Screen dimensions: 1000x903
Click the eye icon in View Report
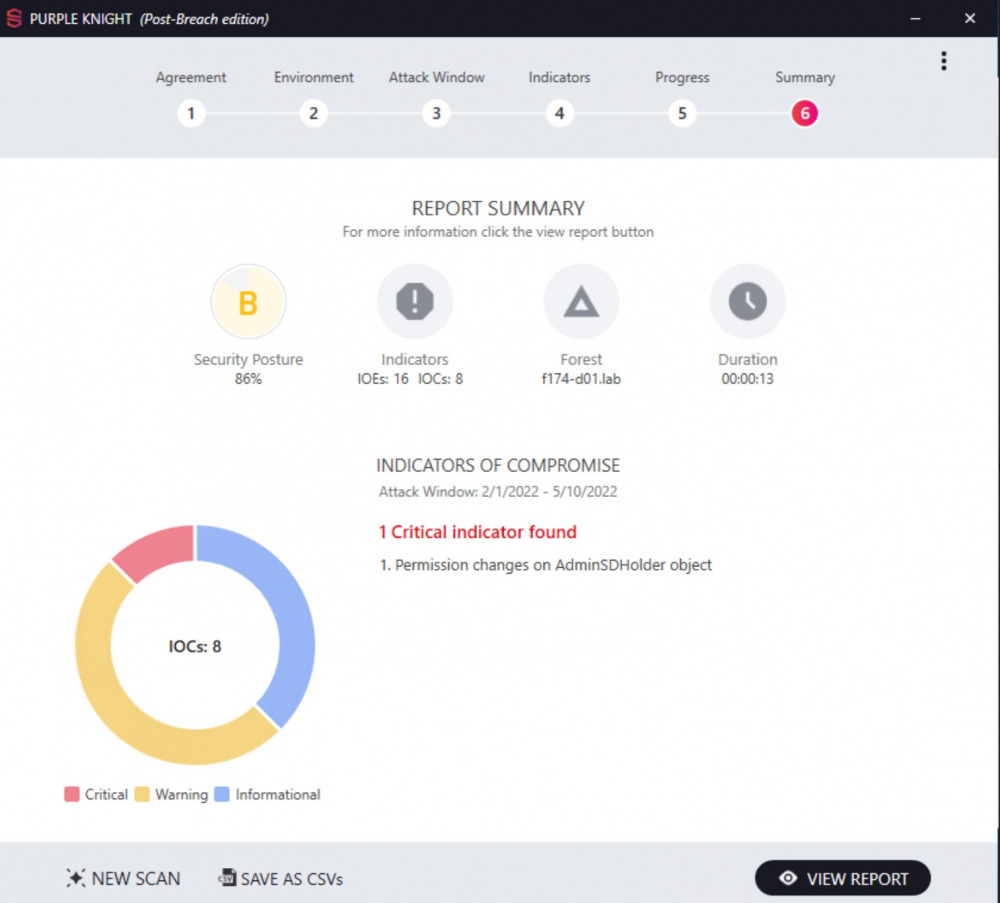tap(788, 878)
